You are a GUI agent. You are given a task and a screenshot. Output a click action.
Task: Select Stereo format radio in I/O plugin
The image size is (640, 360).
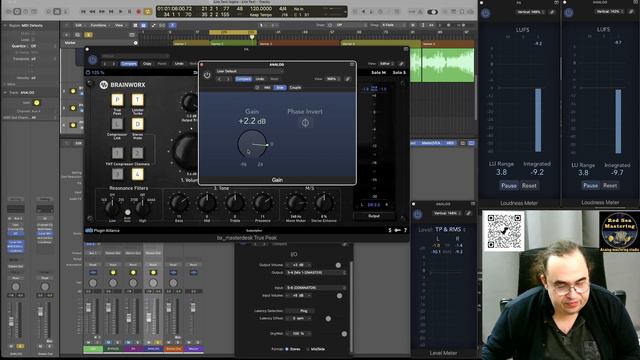pos(287,349)
